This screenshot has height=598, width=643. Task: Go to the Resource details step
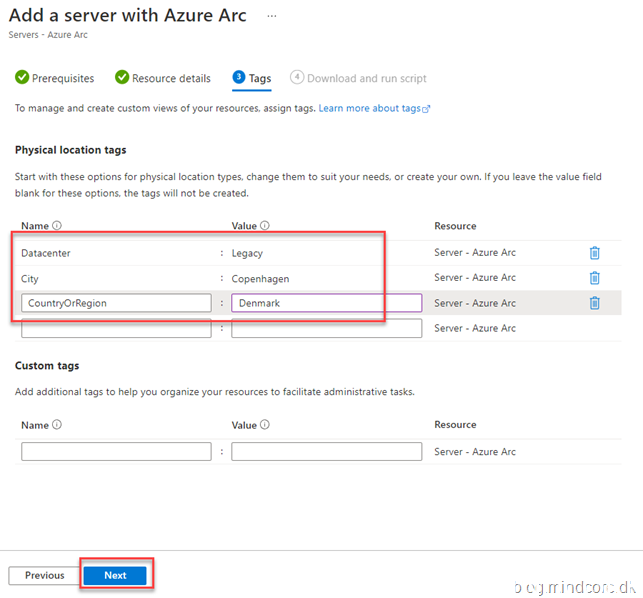coord(163,78)
